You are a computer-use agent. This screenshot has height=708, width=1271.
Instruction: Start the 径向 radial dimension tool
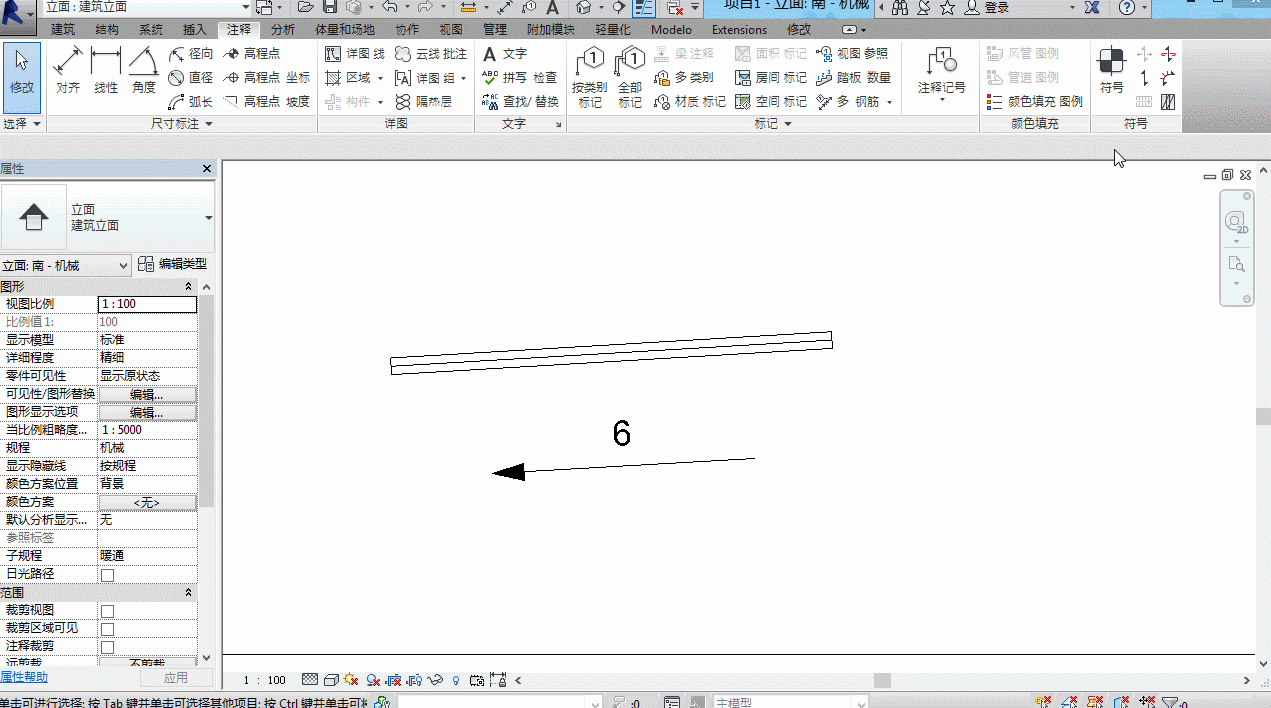(x=191, y=54)
